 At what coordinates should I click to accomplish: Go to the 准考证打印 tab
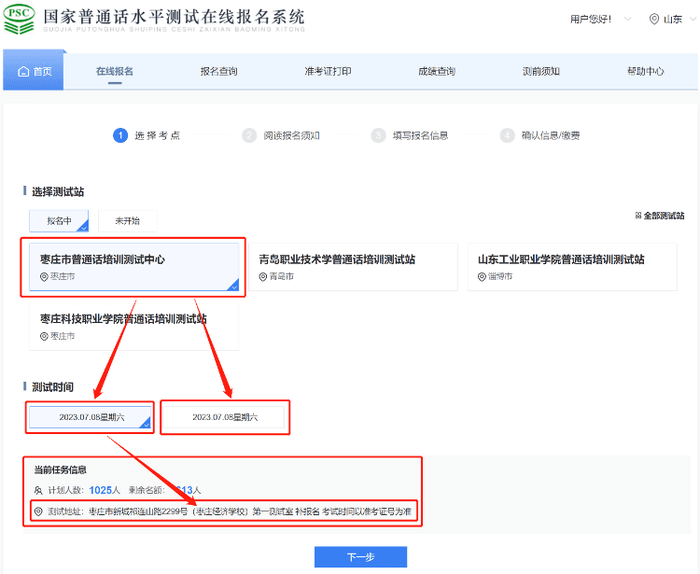coord(327,72)
